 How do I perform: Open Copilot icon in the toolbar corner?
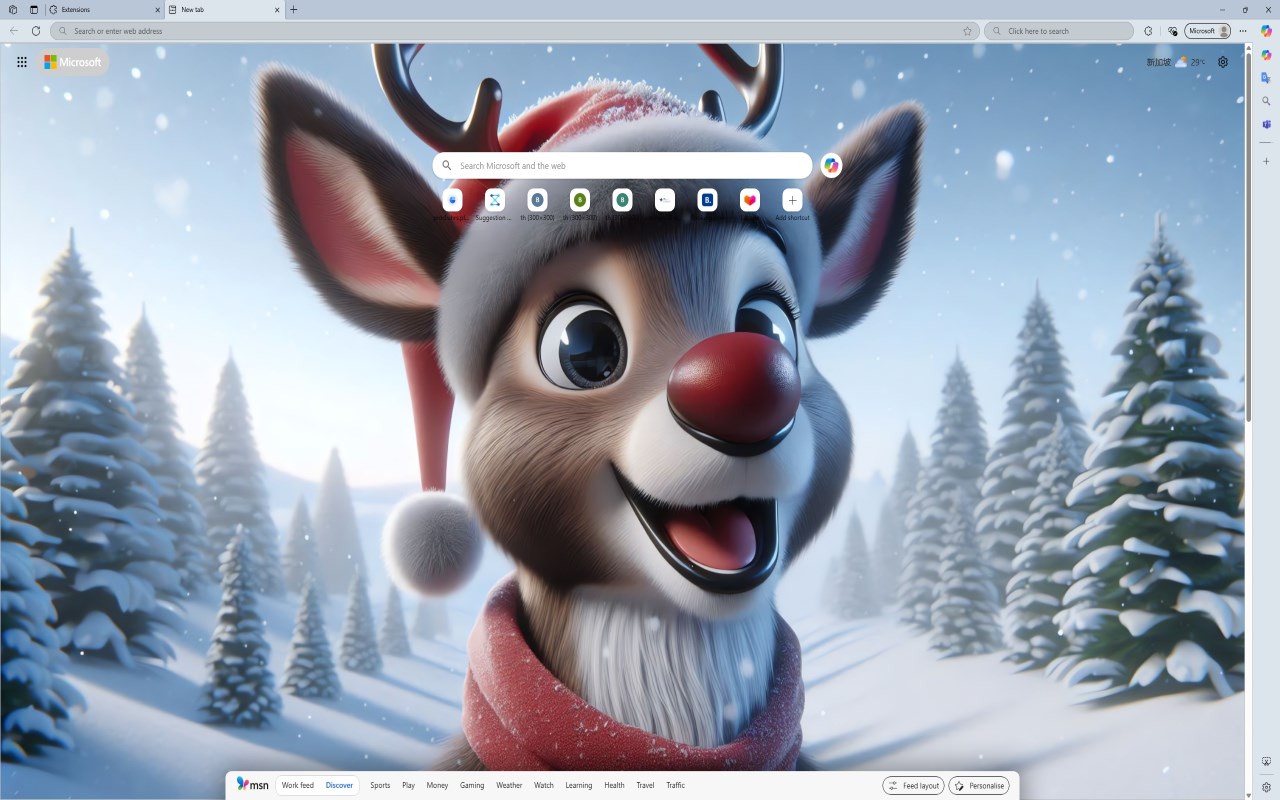point(1266,31)
